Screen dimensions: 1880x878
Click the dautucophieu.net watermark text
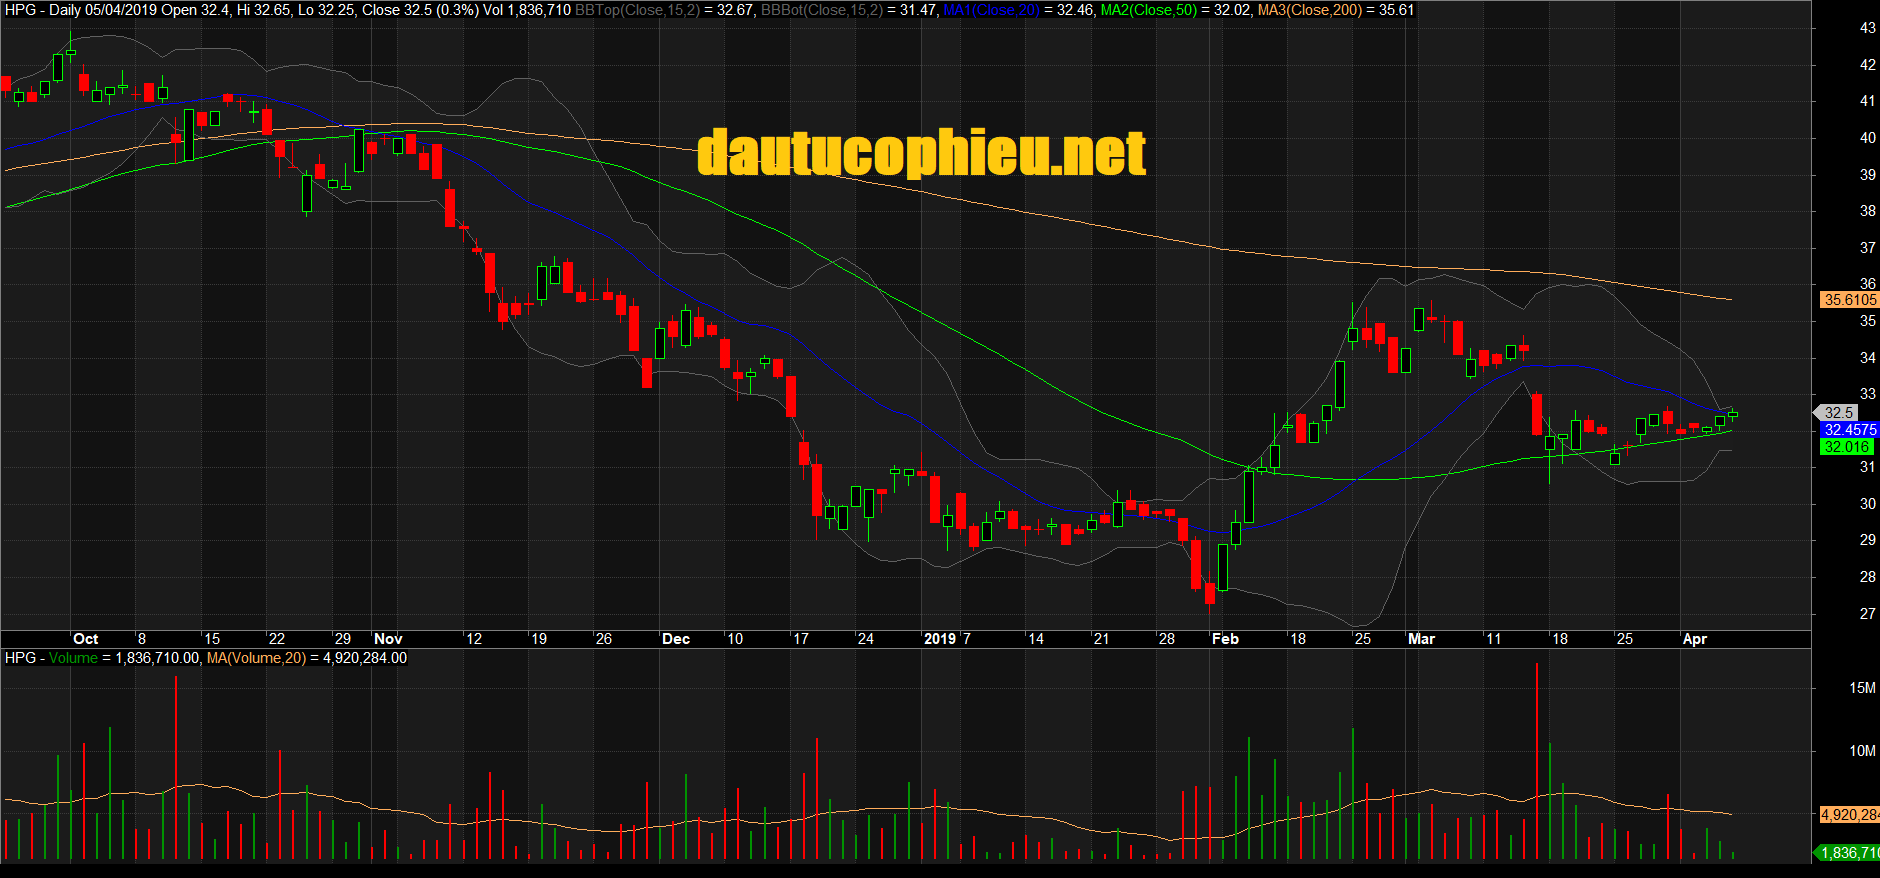coord(921,153)
